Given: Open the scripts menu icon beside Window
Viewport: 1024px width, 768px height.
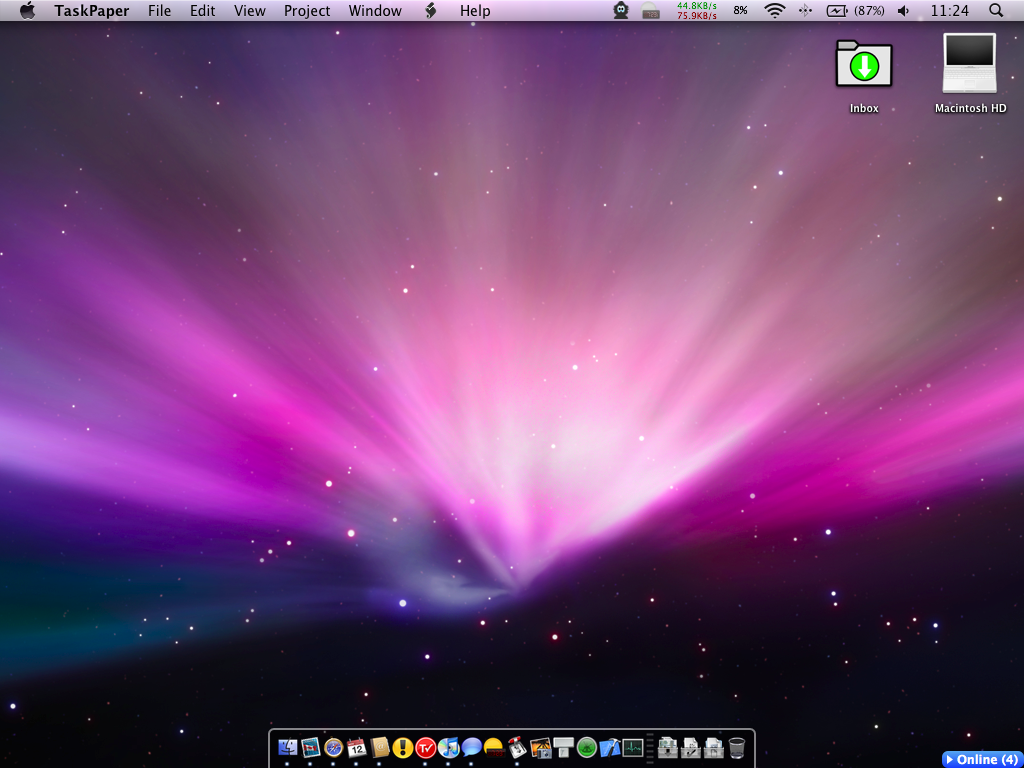Looking at the screenshot, I should [x=430, y=10].
